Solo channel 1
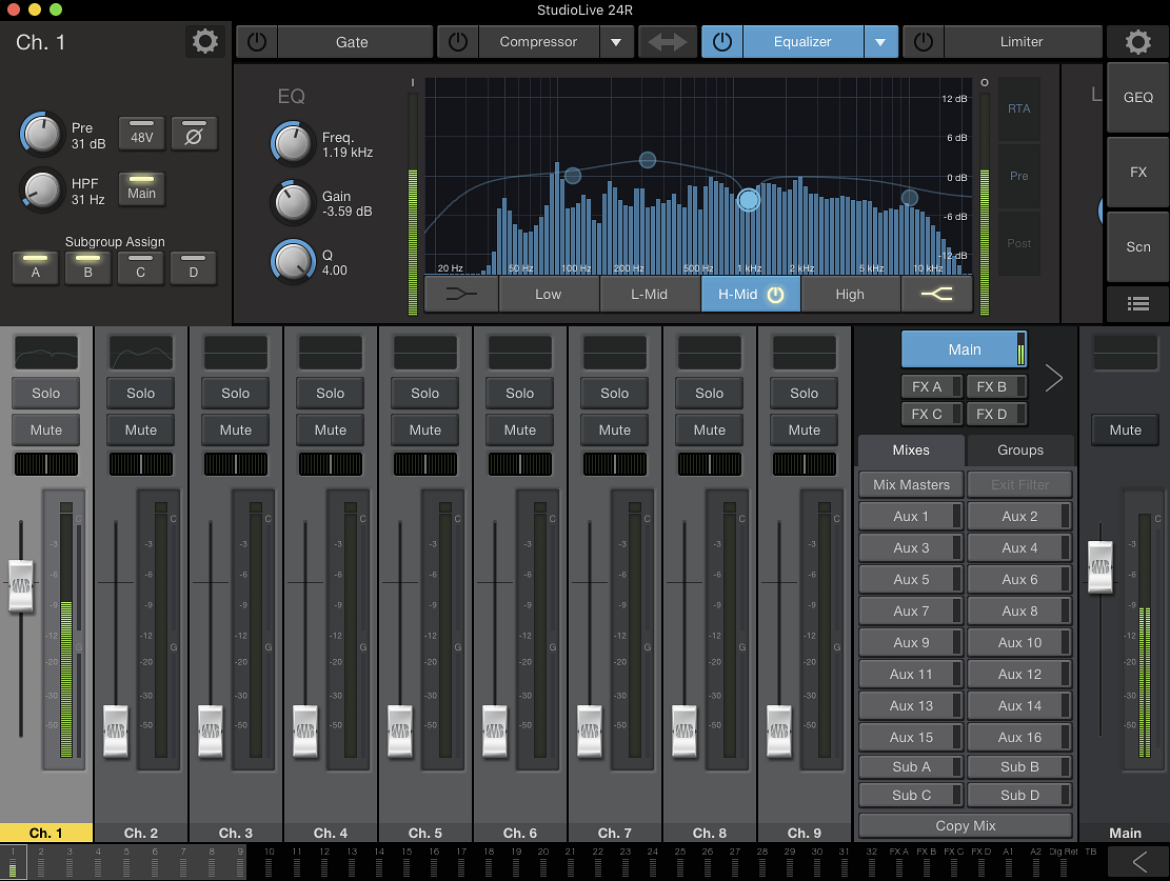The height and width of the screenshot is (881, 1170). click(46, 393)
